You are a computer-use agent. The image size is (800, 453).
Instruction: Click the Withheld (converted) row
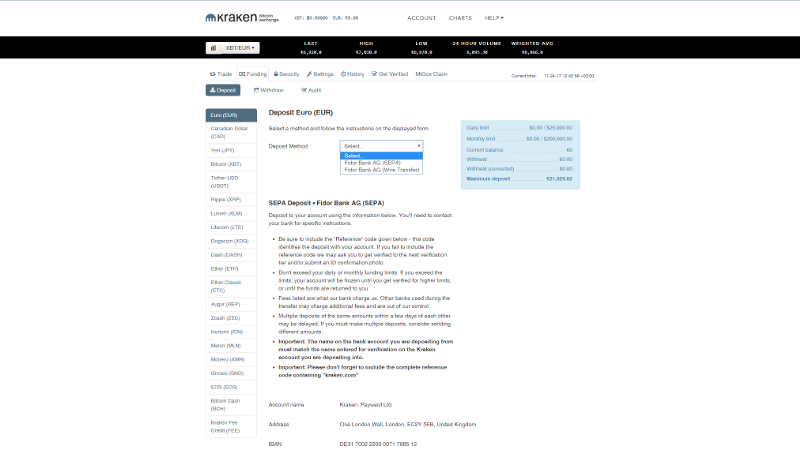519,169
